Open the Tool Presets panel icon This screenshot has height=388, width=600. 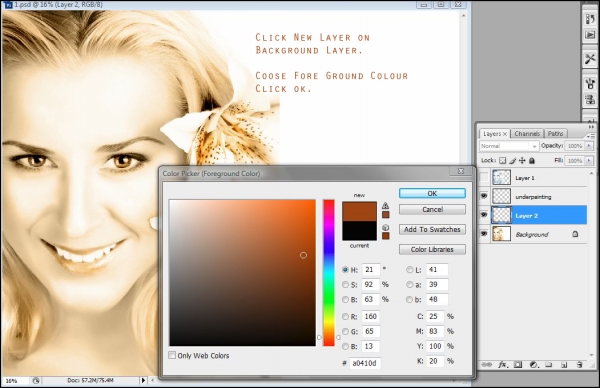click(590, 59)
